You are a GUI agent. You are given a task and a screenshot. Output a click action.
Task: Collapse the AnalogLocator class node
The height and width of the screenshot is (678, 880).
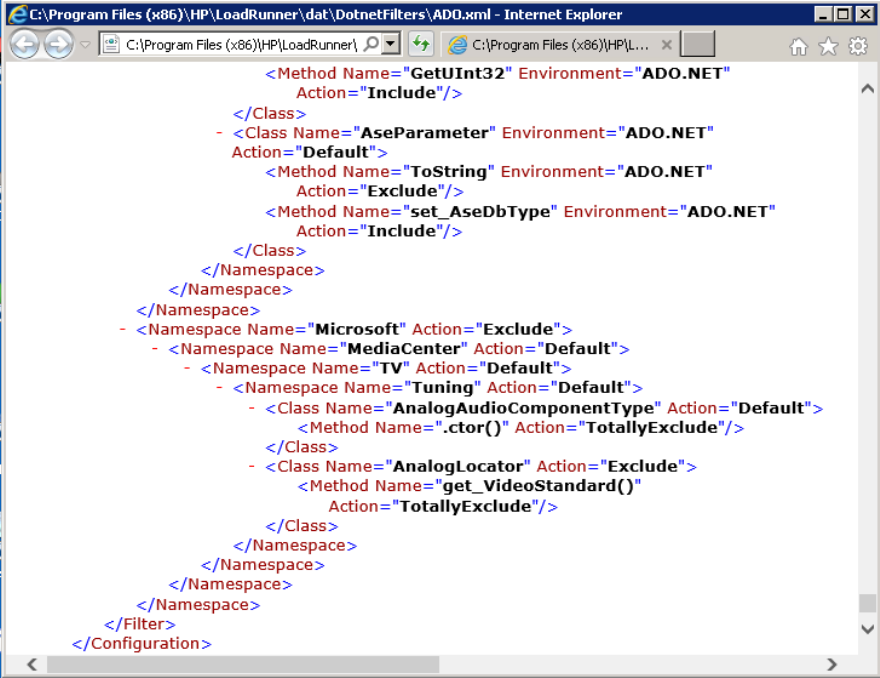point(251,466)
